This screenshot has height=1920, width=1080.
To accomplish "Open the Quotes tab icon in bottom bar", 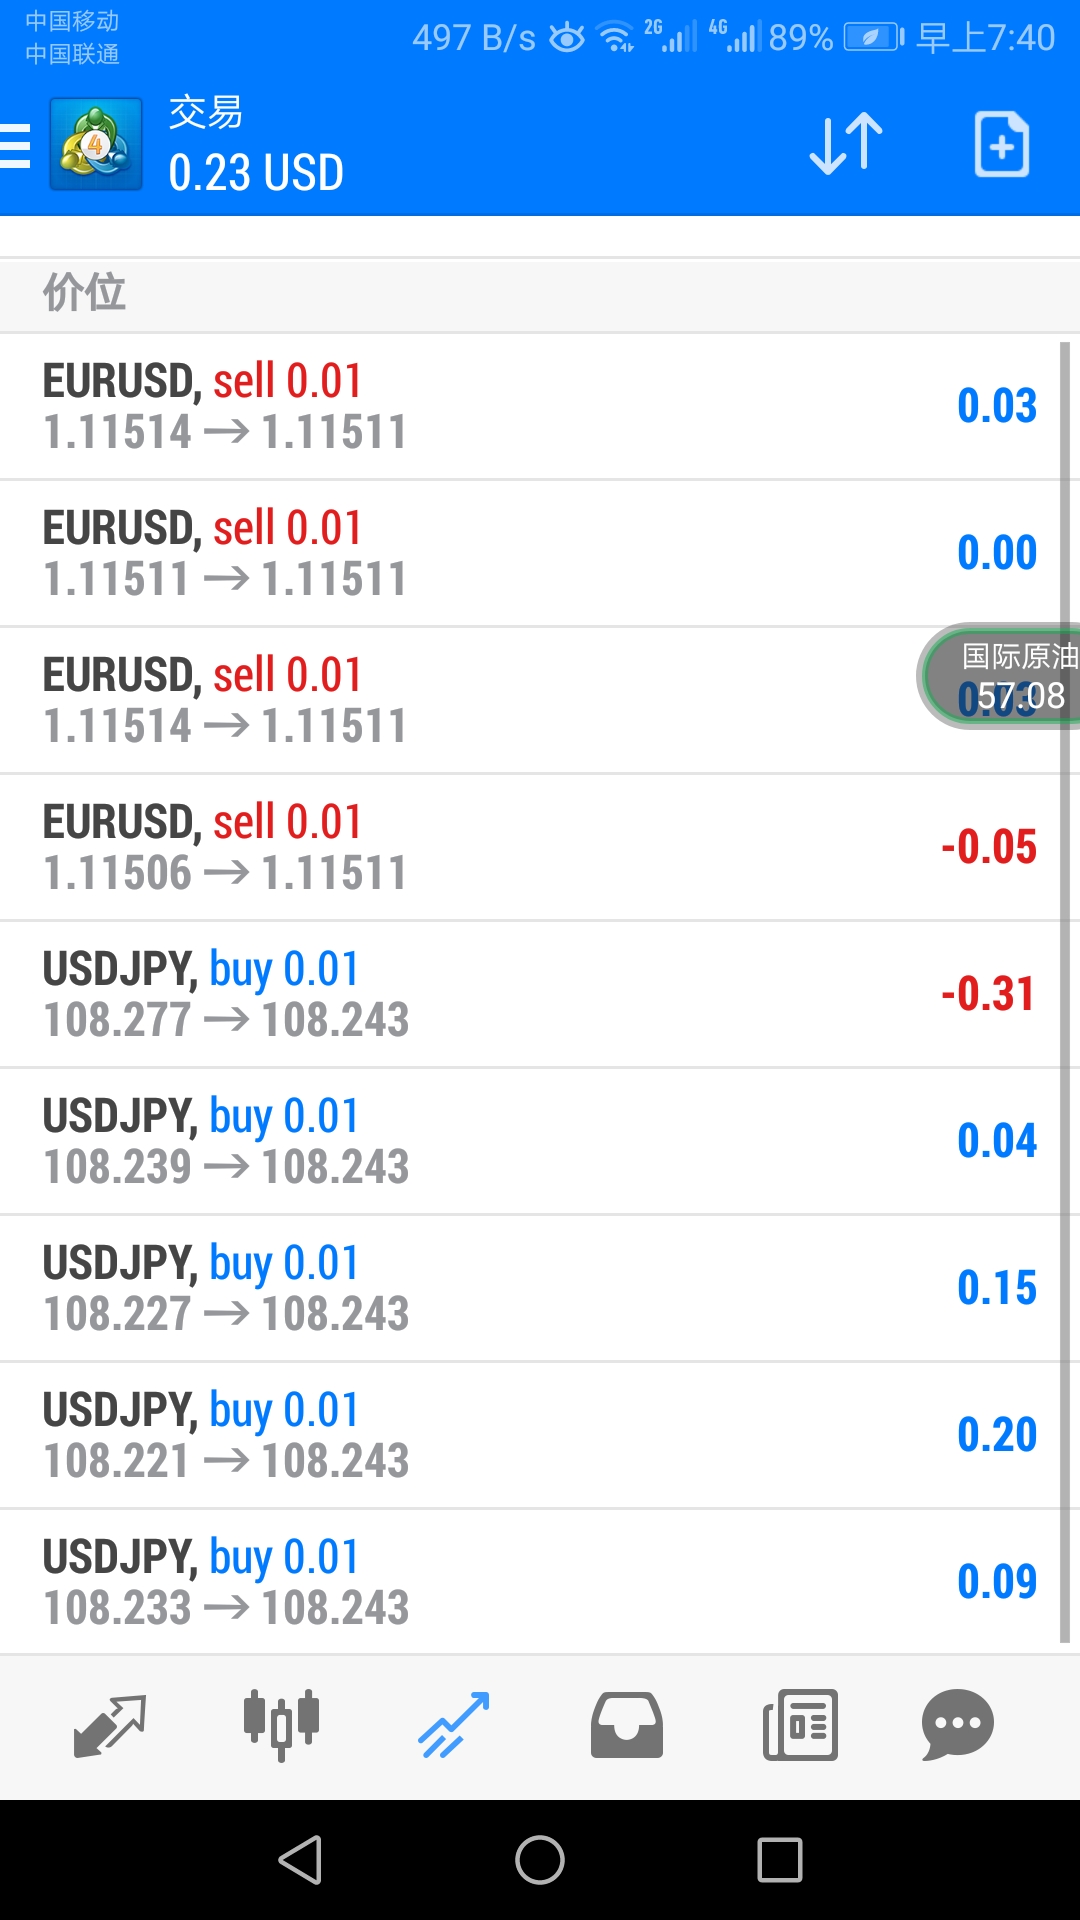I will (110, 1725).
